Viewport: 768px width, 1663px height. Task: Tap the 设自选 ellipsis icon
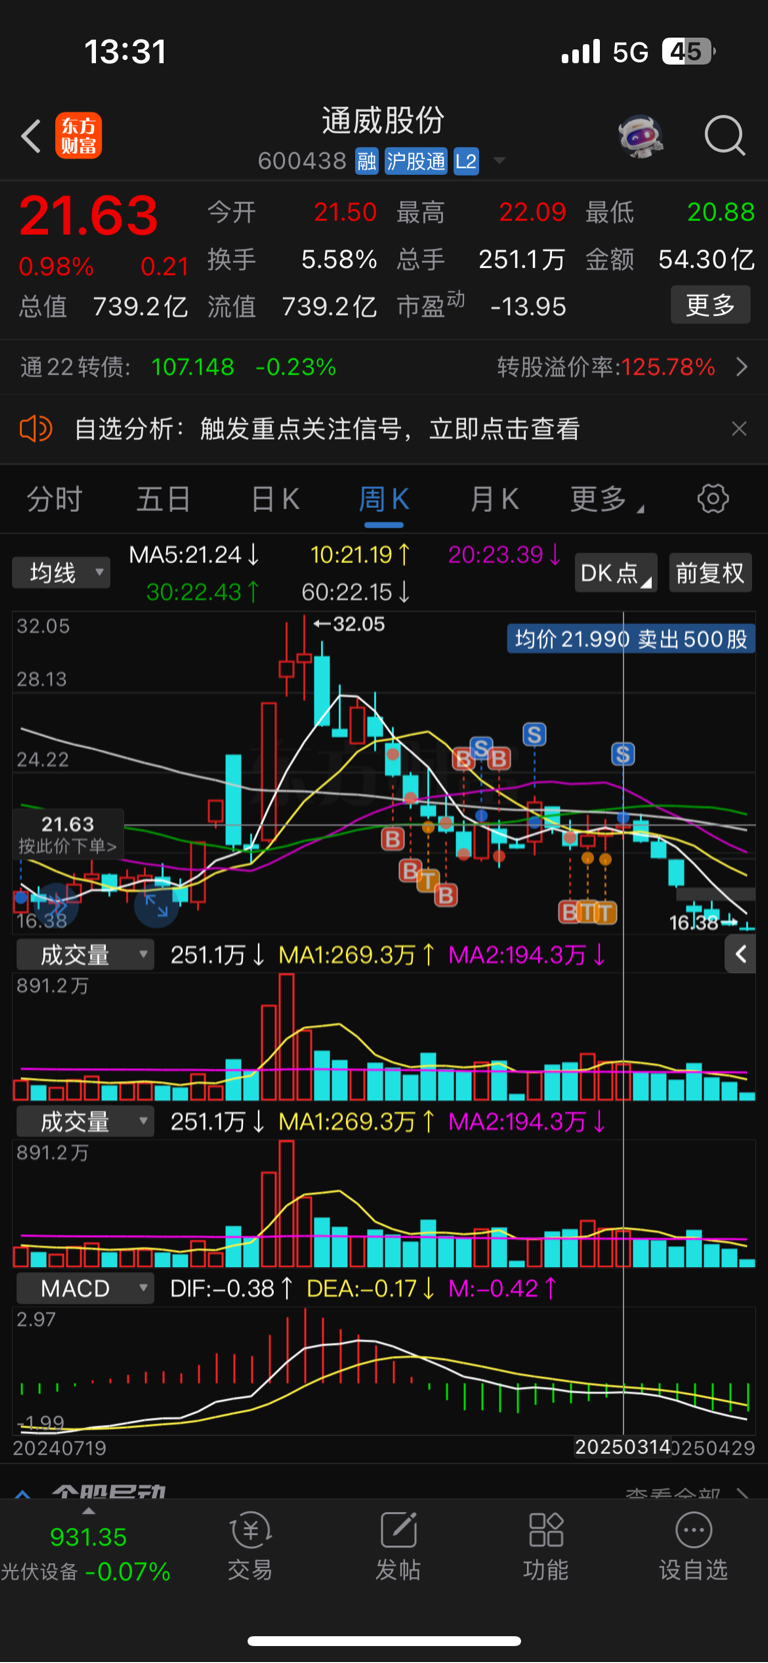pos(694,1530)
